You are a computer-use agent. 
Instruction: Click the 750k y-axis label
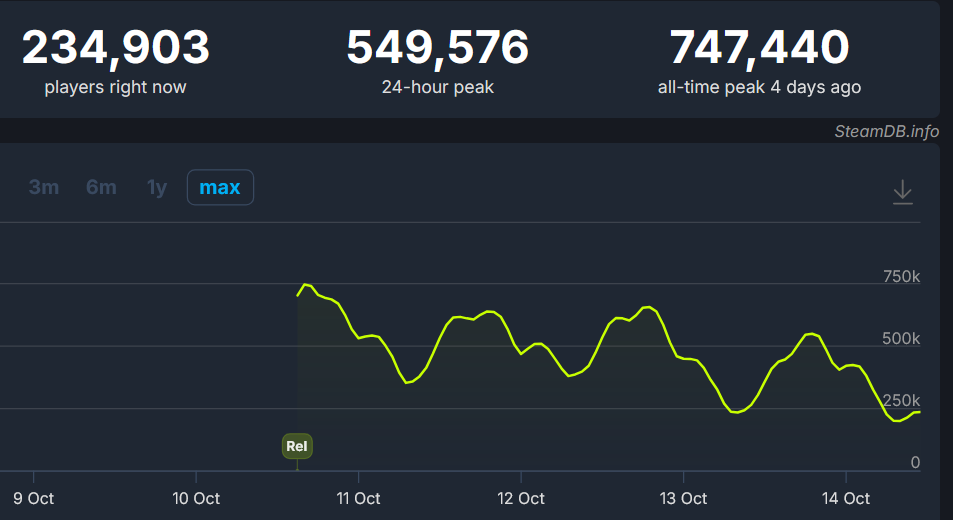click(x=901, y=276)
